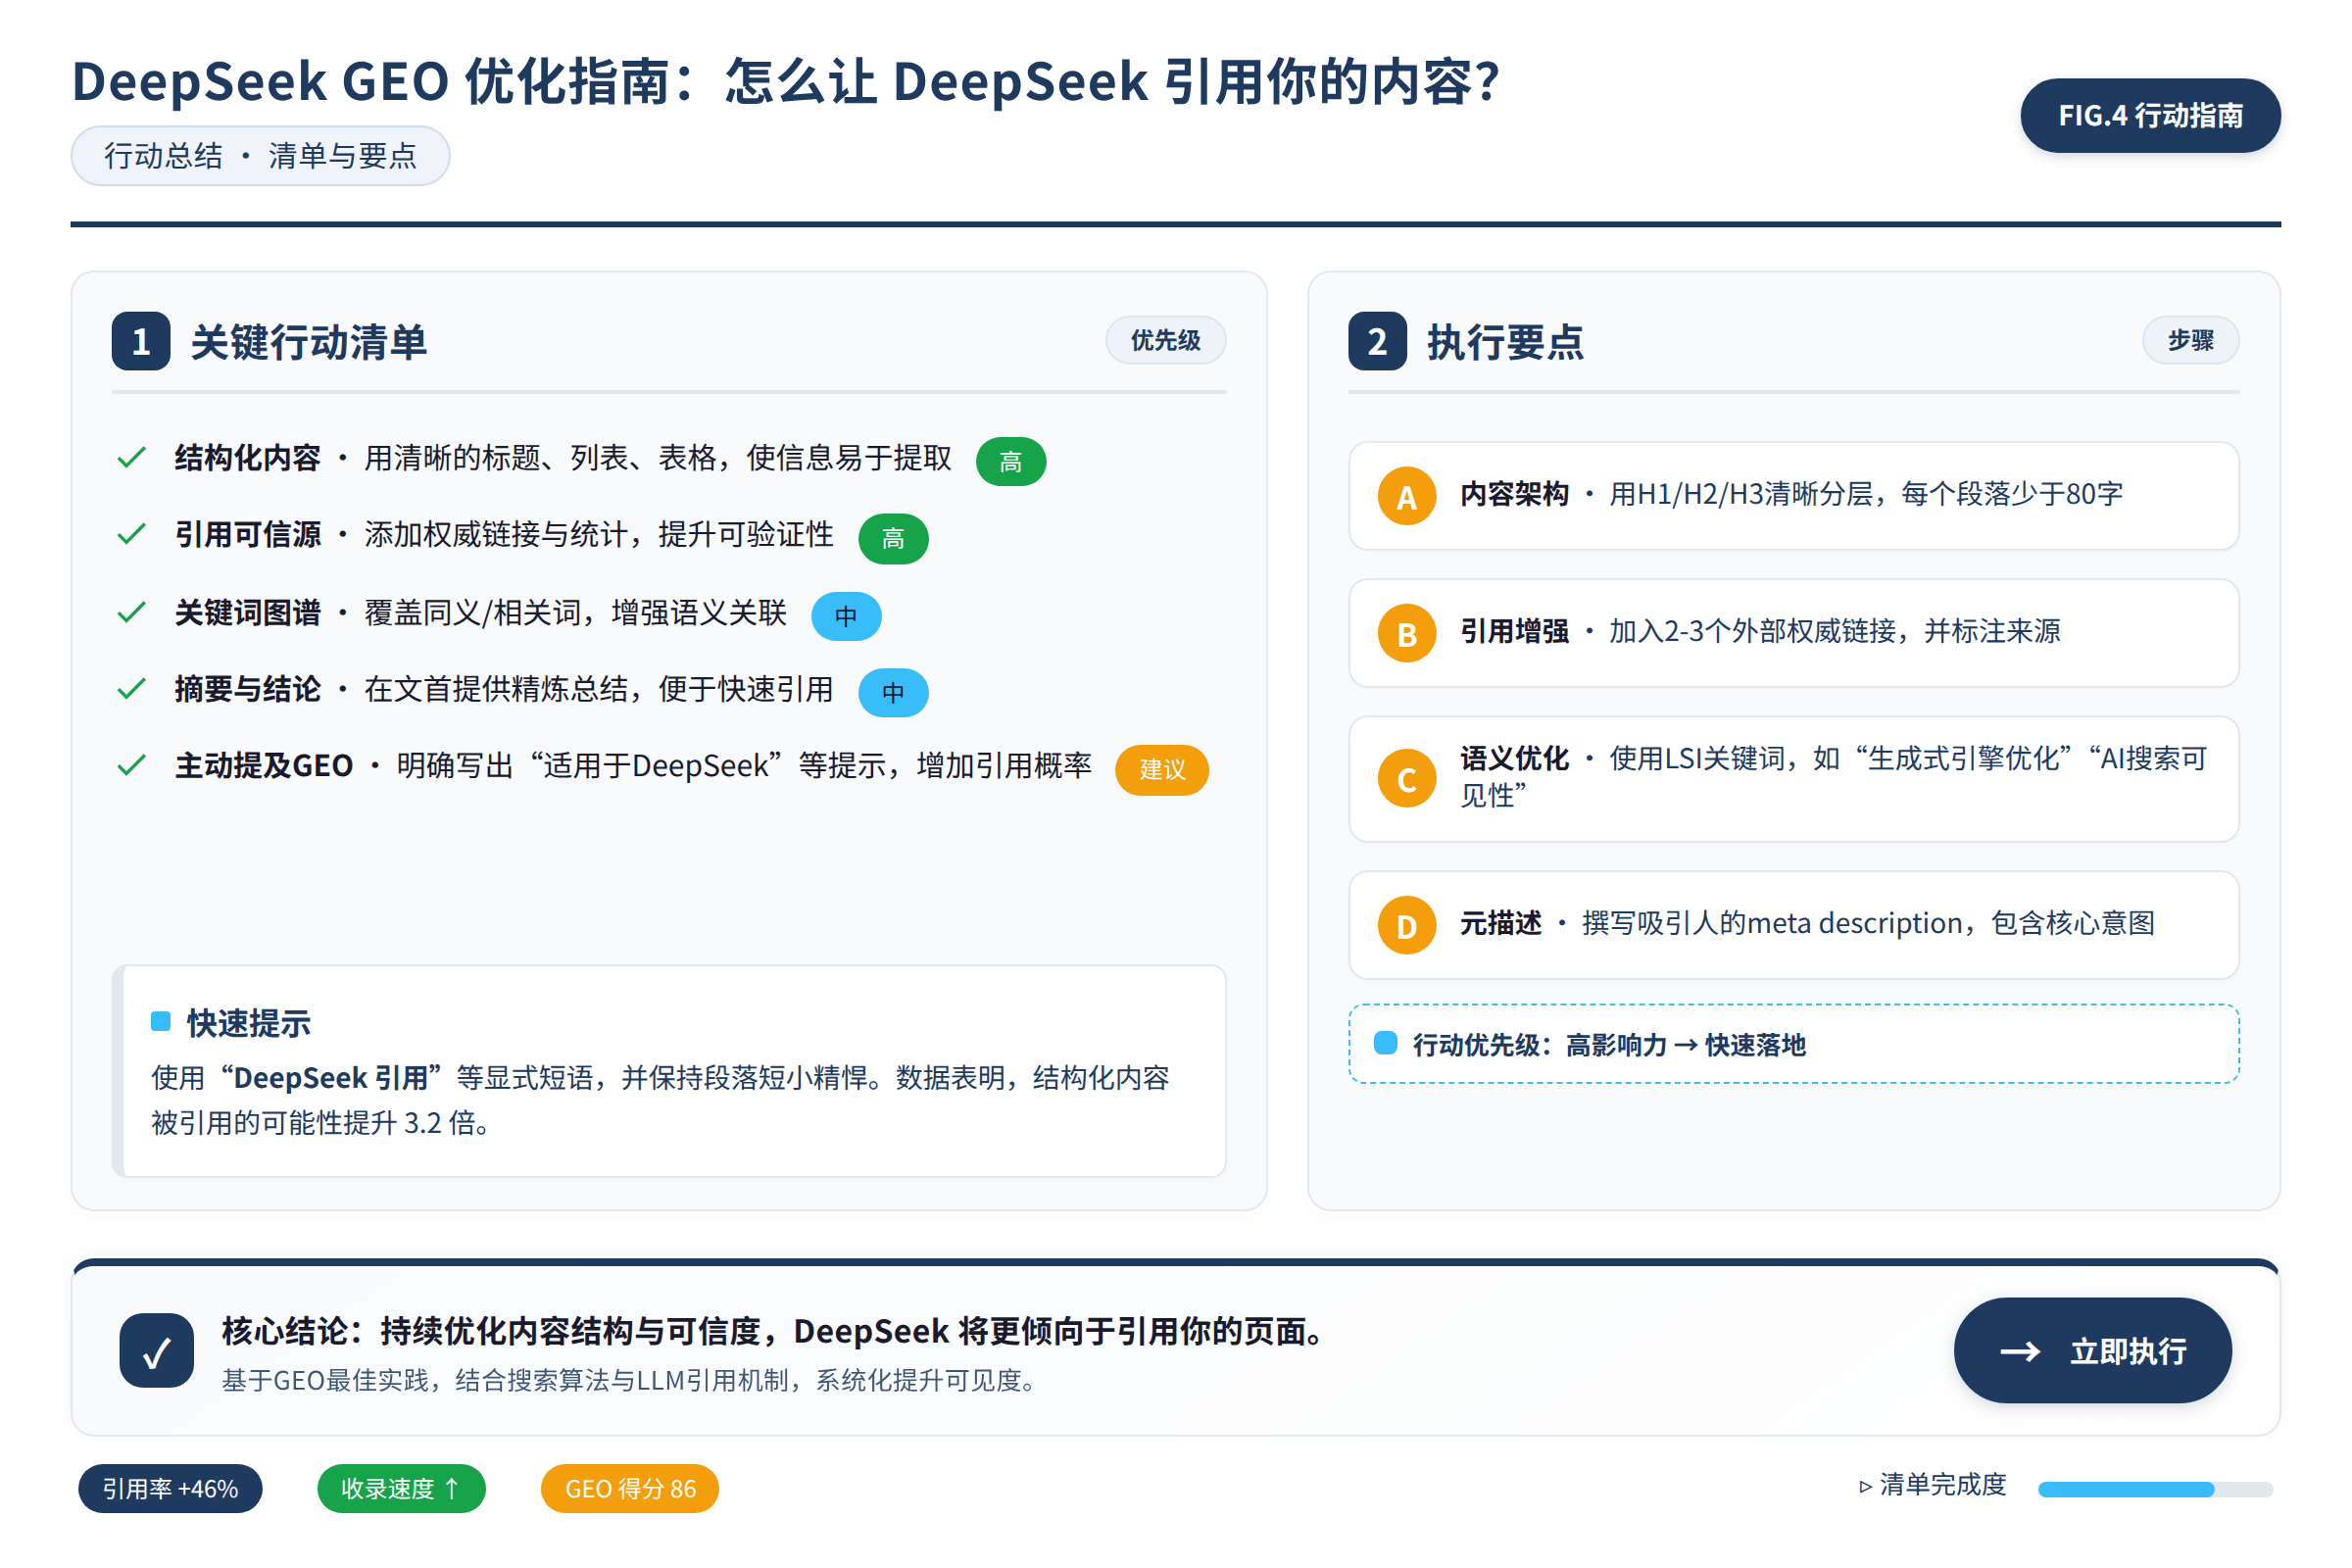Click the 摘要与结论 list item text
This screenshot has height=1568, width=2352.
504,689
